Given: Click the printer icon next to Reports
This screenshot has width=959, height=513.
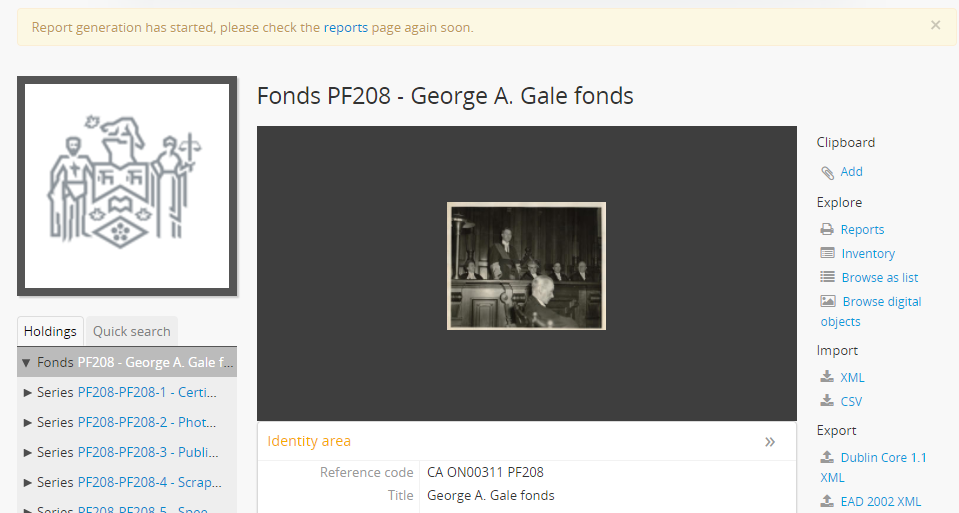Looking at the screenshot, I should (827, 229).
